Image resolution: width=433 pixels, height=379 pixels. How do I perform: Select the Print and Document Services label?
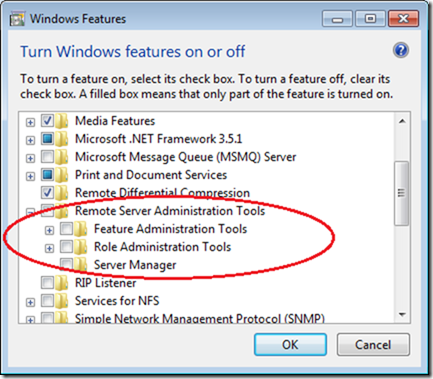click(x=151, y=175)
